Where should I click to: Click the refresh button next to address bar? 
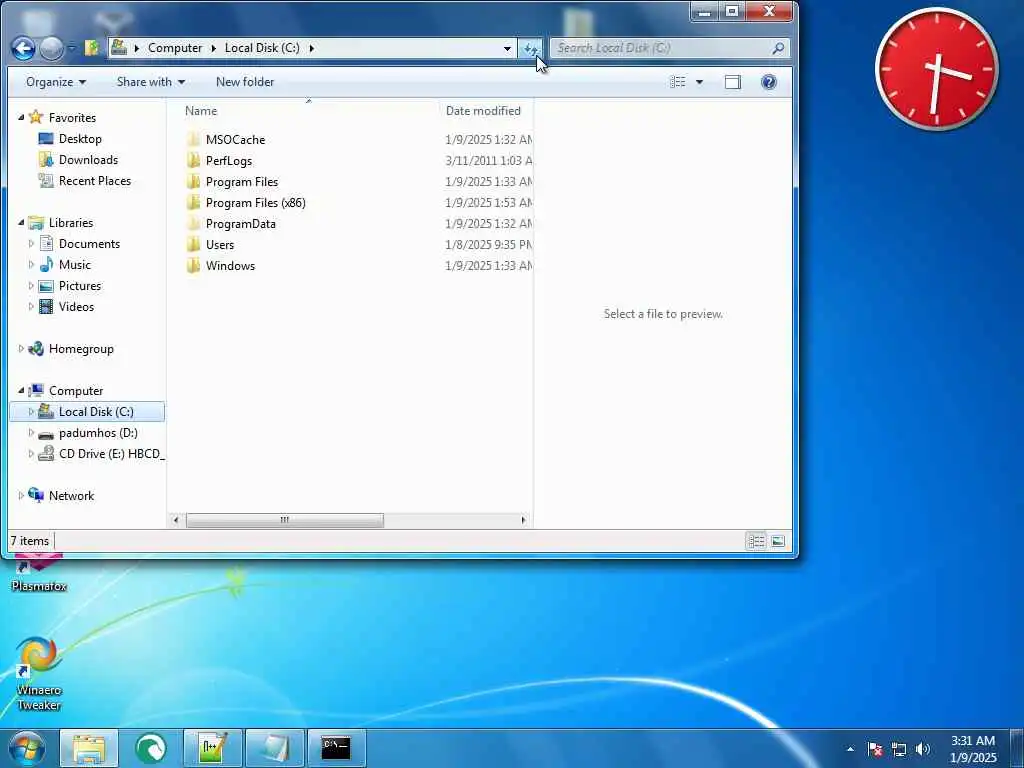coord(530,48)
